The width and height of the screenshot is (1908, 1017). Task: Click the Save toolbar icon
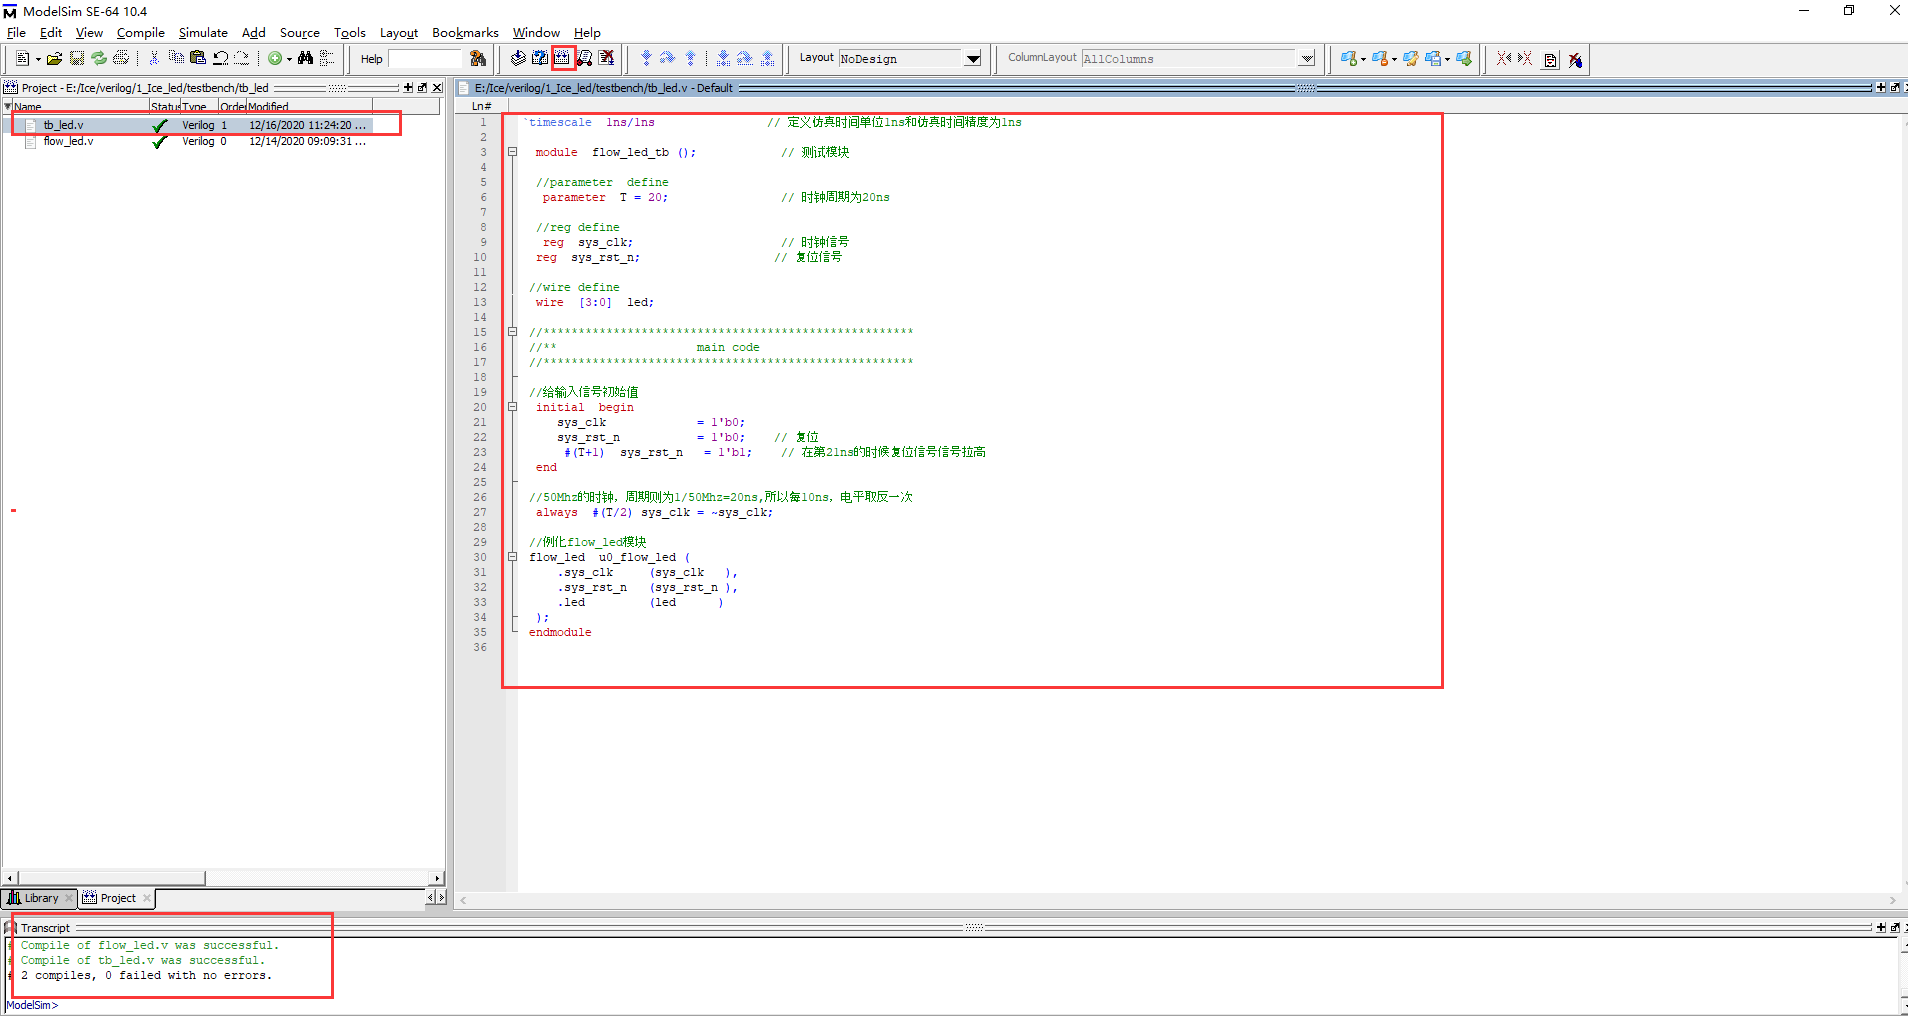77,58
